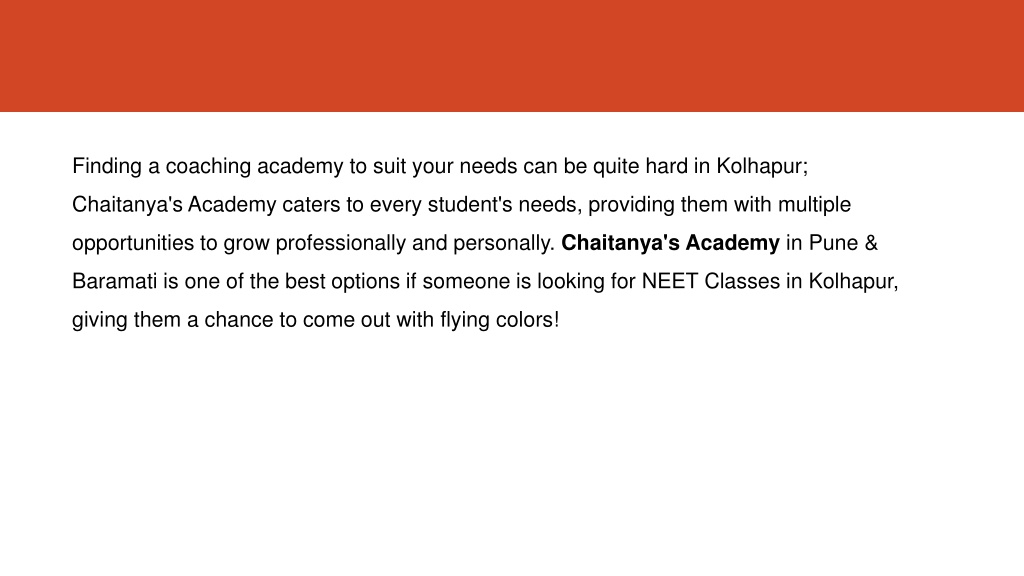1024x576 pixels.
Task: Click the word Classes after NEET
Action: coord(742,281)
